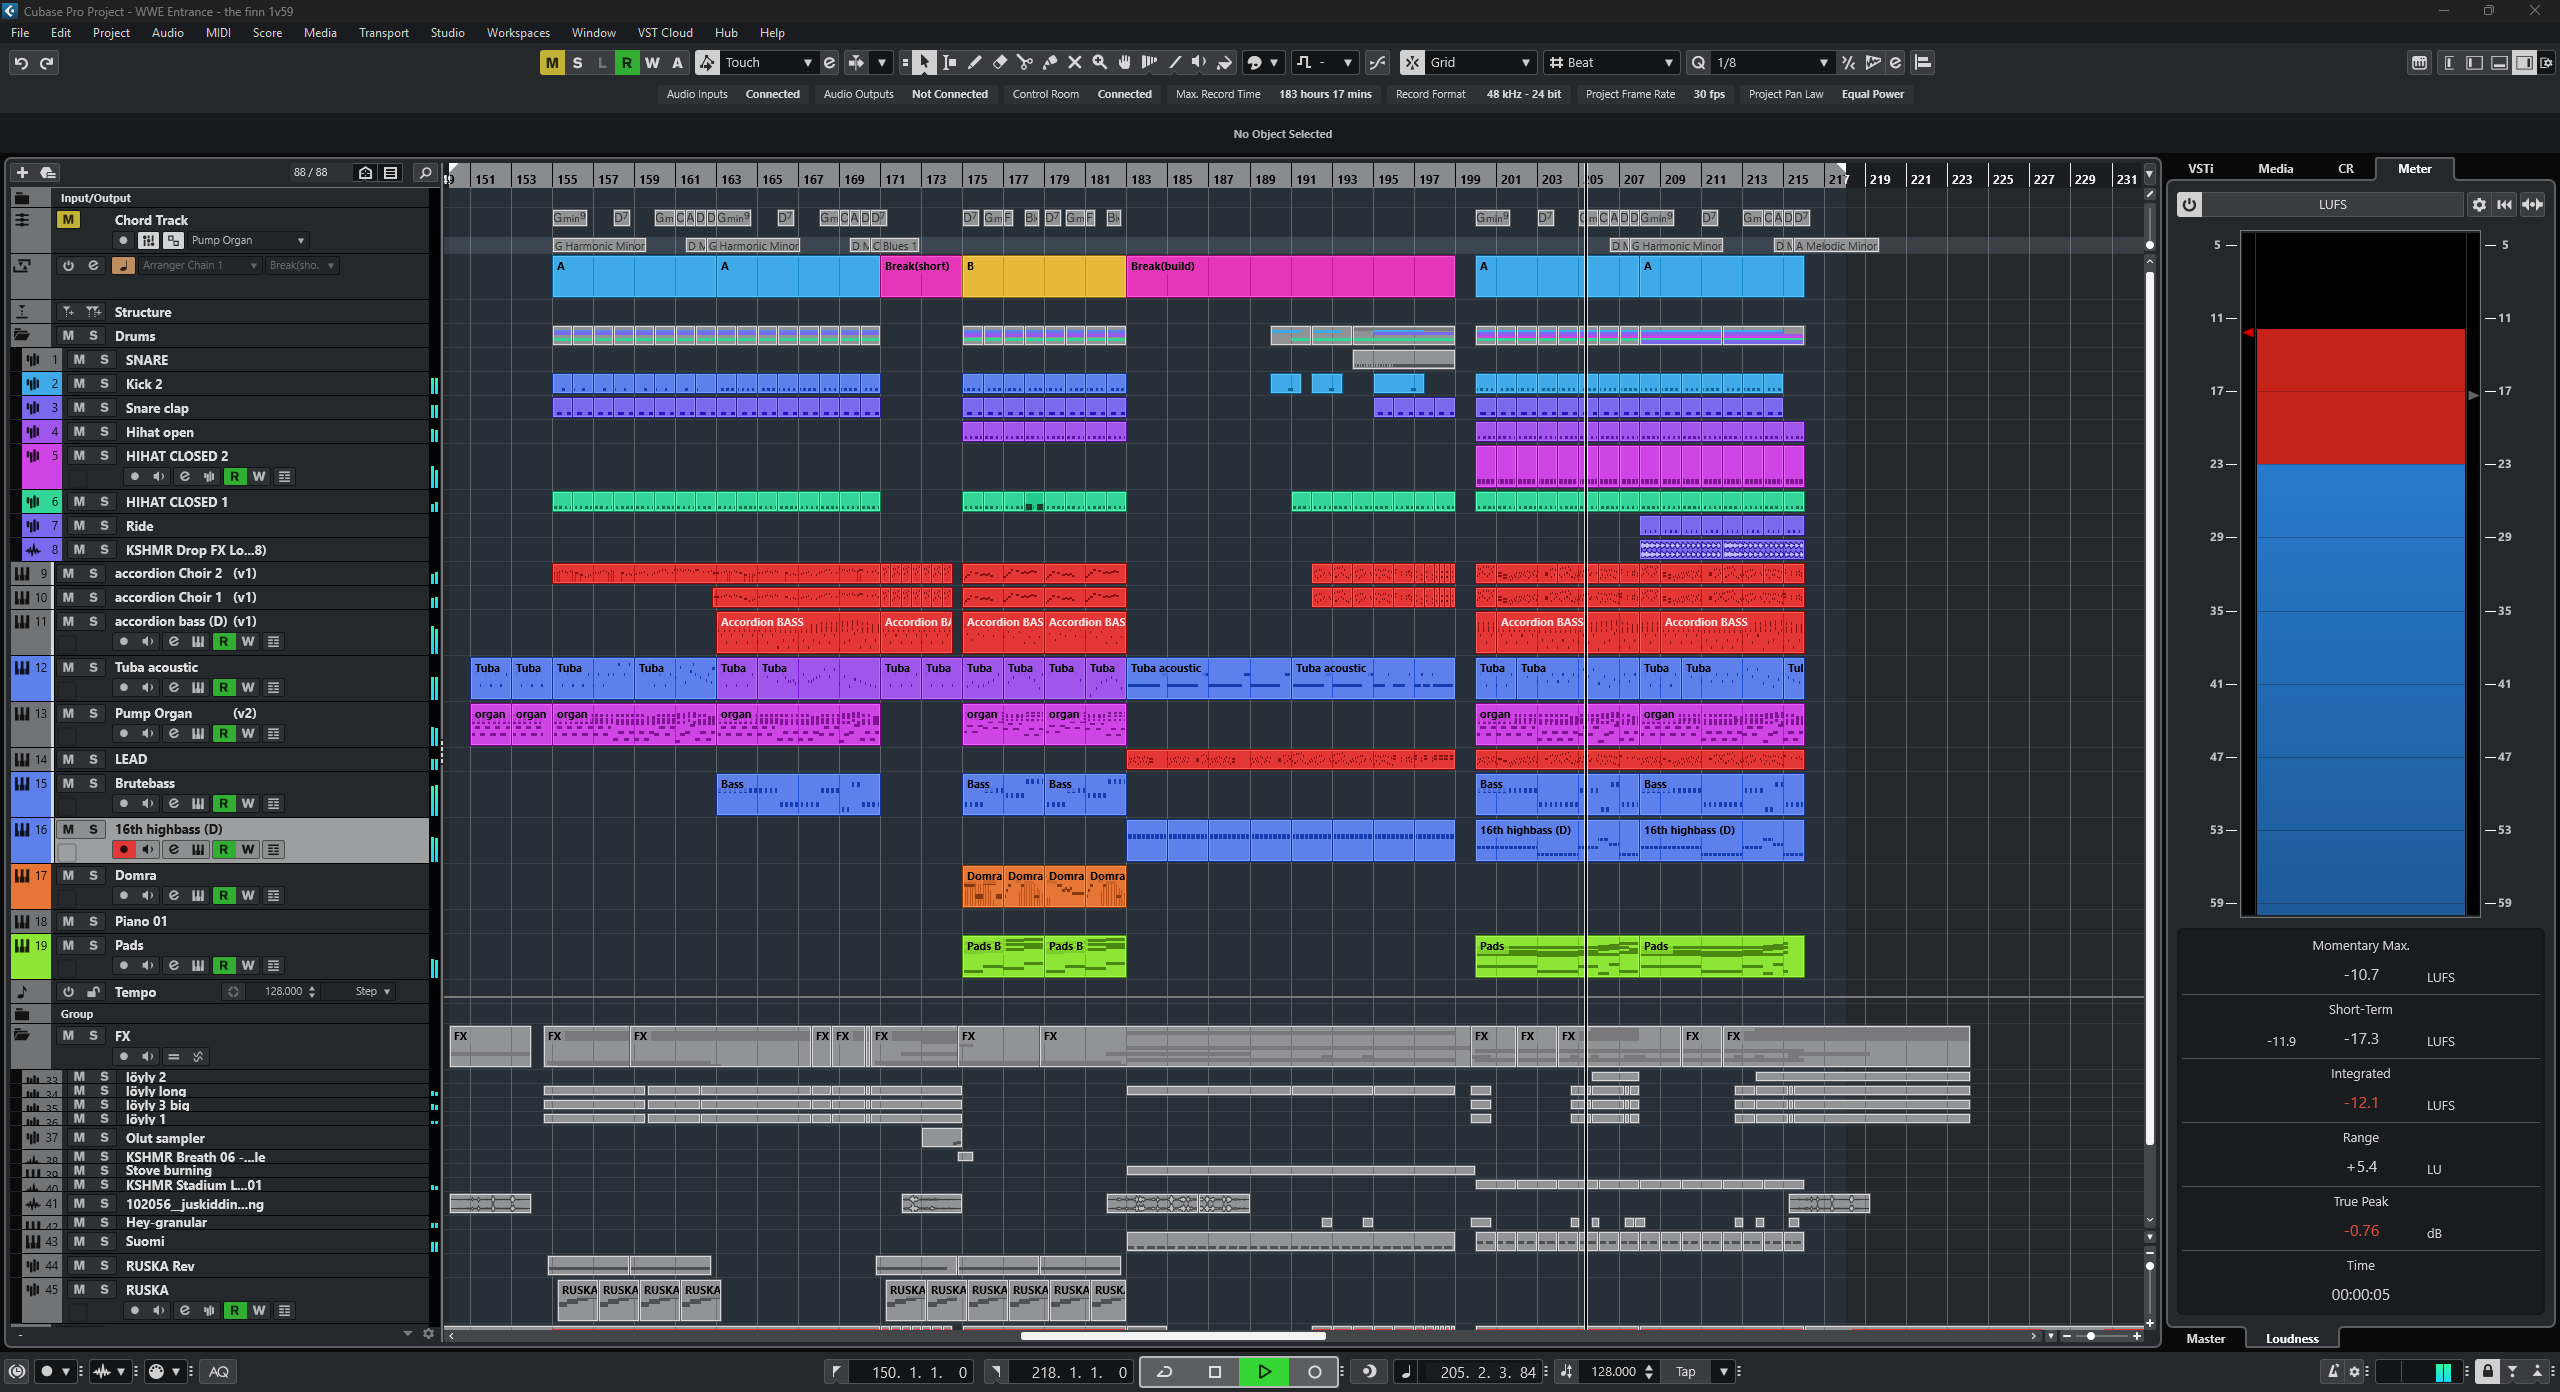The height and width of the screenshot is (1392, 2560).
Task: Select the Scissors split tool
Action: pyautogui.click(x=1025, y=63)
